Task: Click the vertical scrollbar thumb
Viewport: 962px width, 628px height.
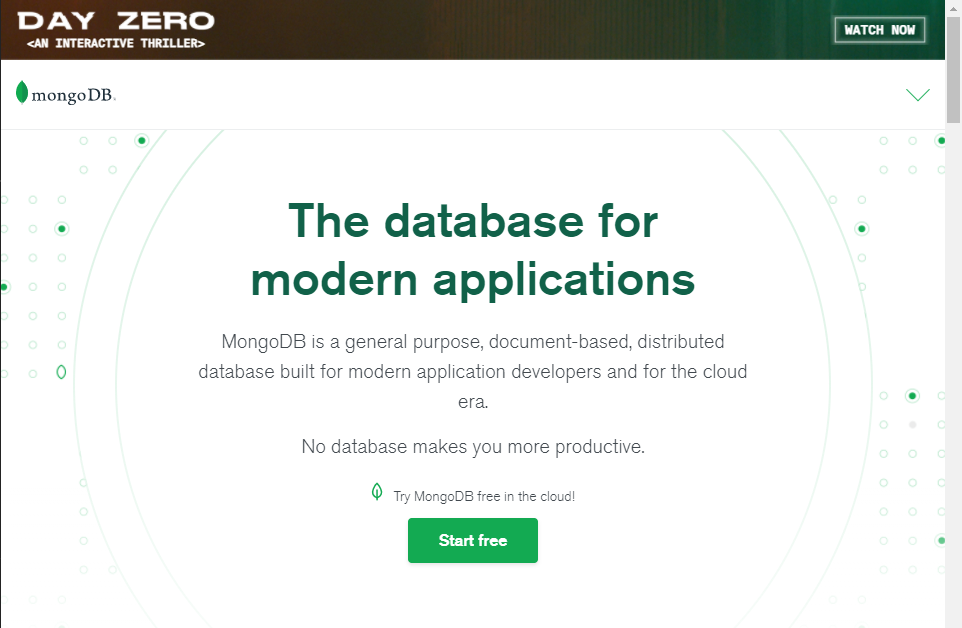Action: coord(953,70)
